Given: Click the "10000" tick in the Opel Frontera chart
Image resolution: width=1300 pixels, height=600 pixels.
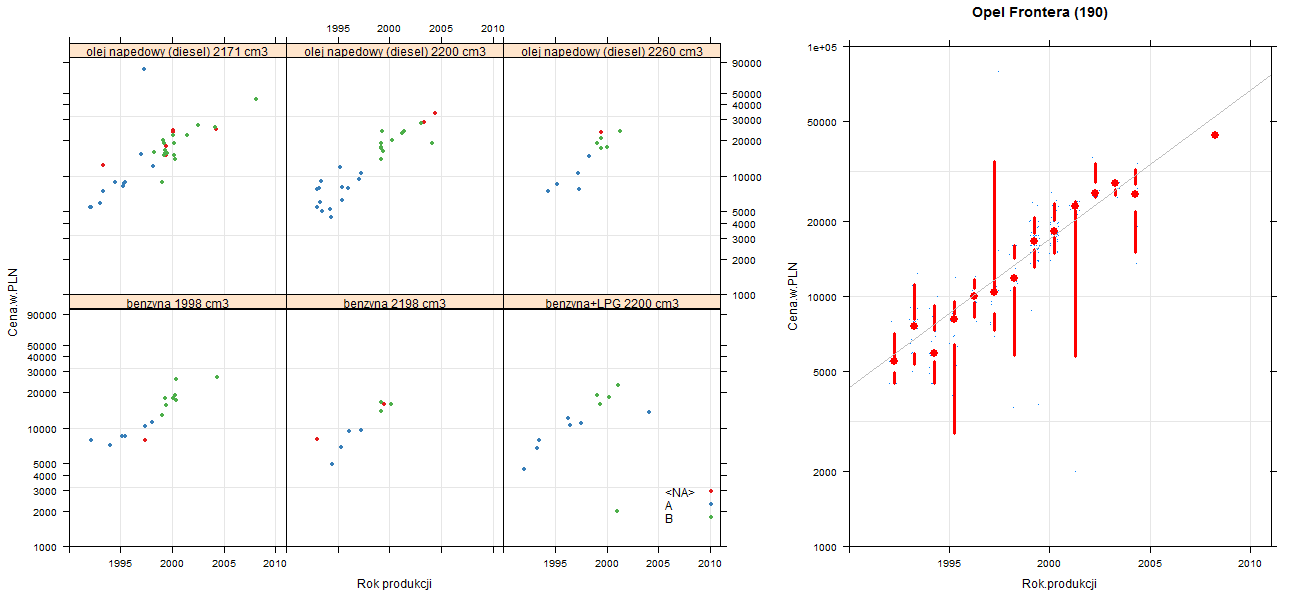Looking at the screenshot, I should [x=824, y=297].
